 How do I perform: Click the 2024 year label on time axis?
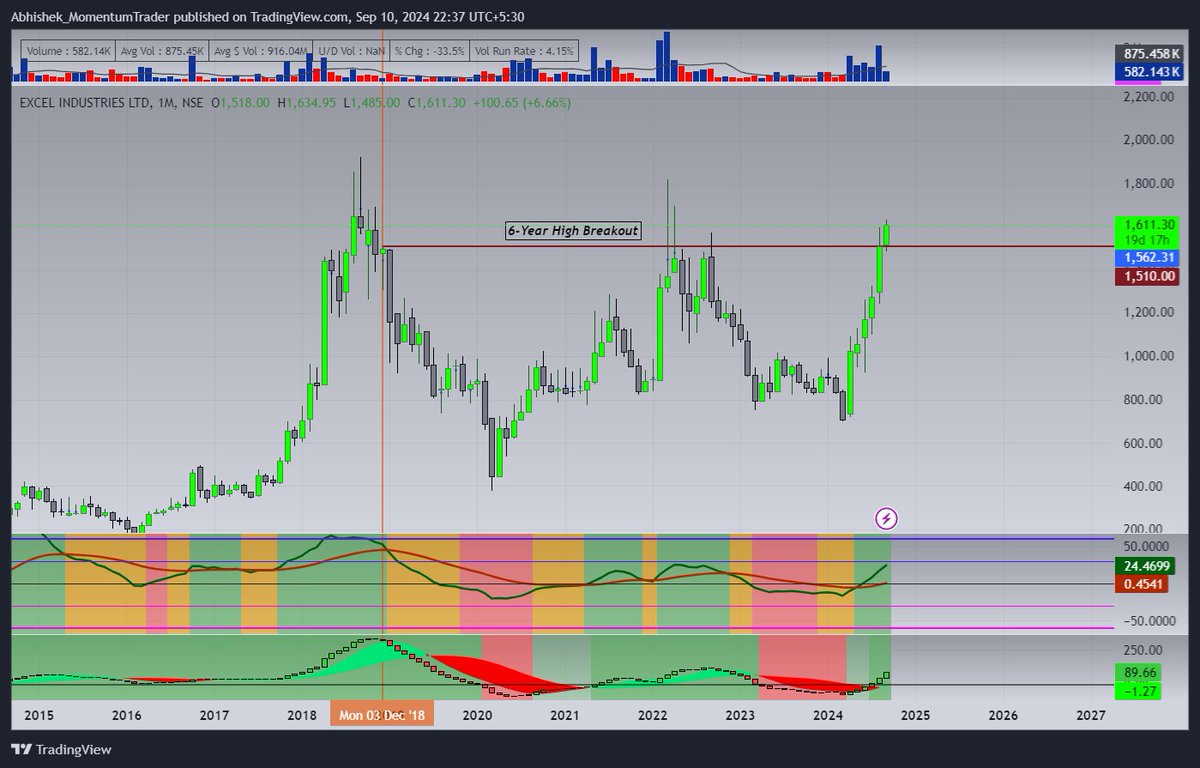828,716
